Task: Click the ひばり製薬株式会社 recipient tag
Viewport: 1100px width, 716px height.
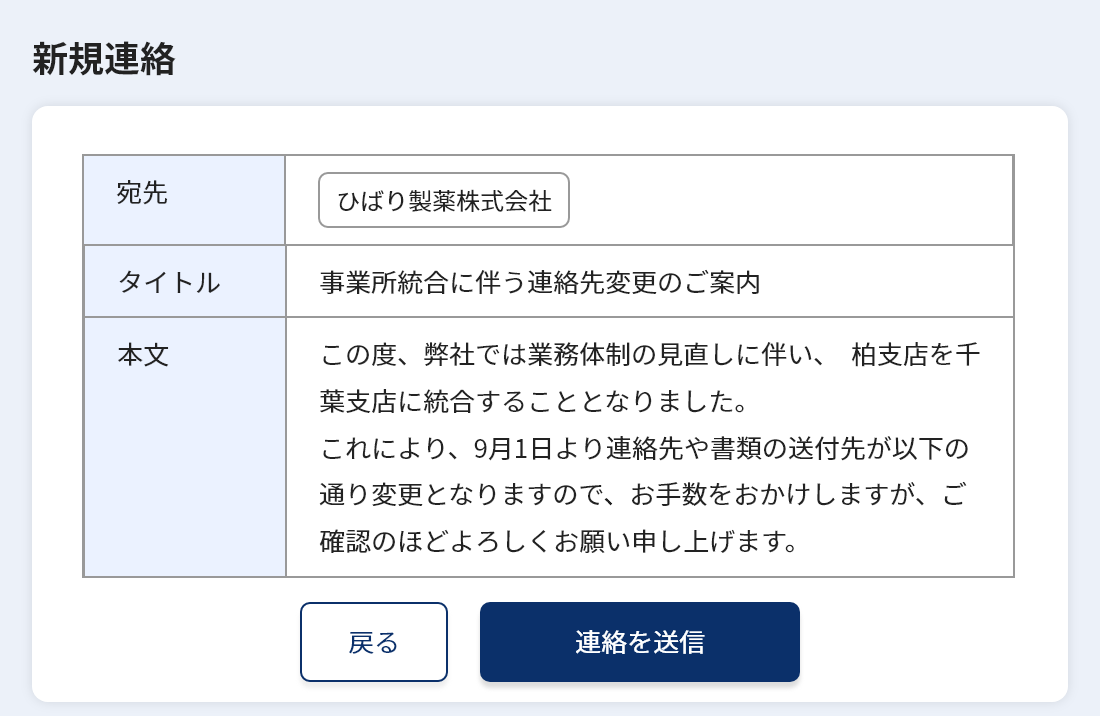Action: click(443, 200)
